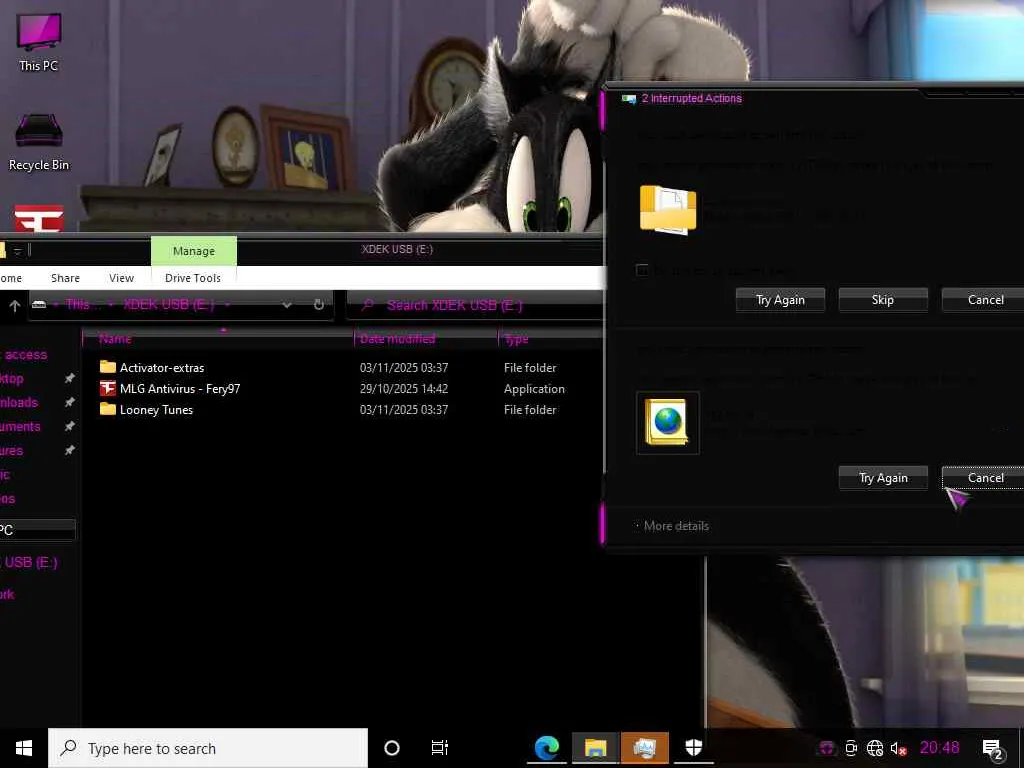The height and width of the screenshot is (768, 1024).
Task: Click the MLG Antivirus application icon
Action: (x=108, y=389)
